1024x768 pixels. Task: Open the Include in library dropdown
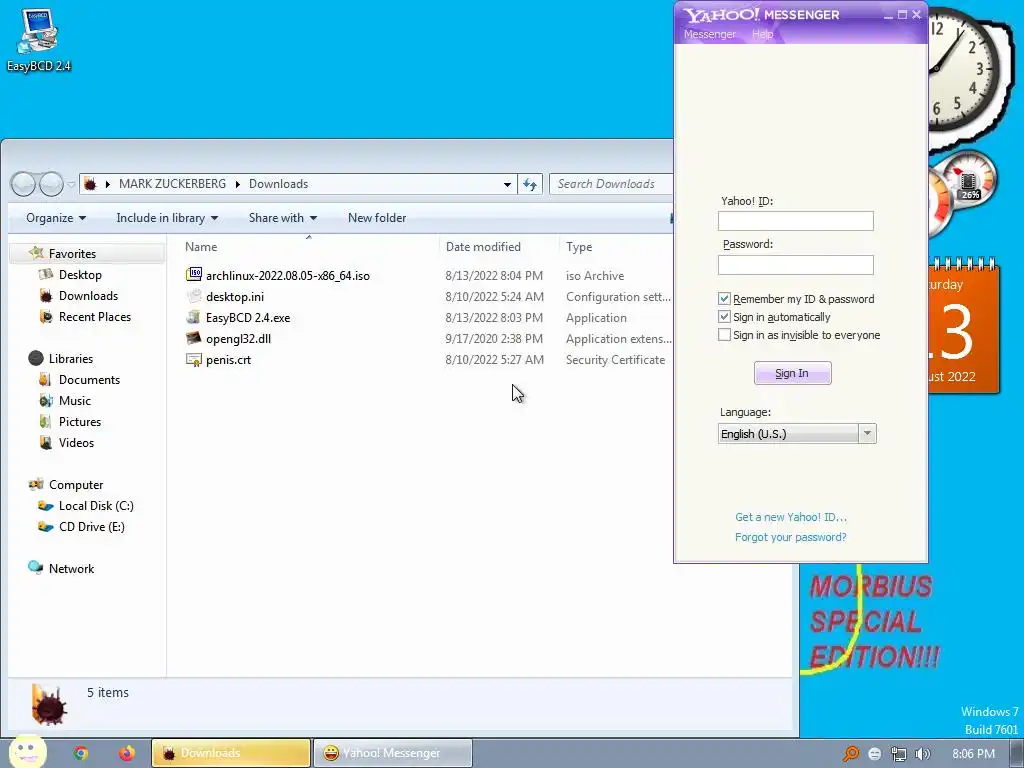[167, 217]
